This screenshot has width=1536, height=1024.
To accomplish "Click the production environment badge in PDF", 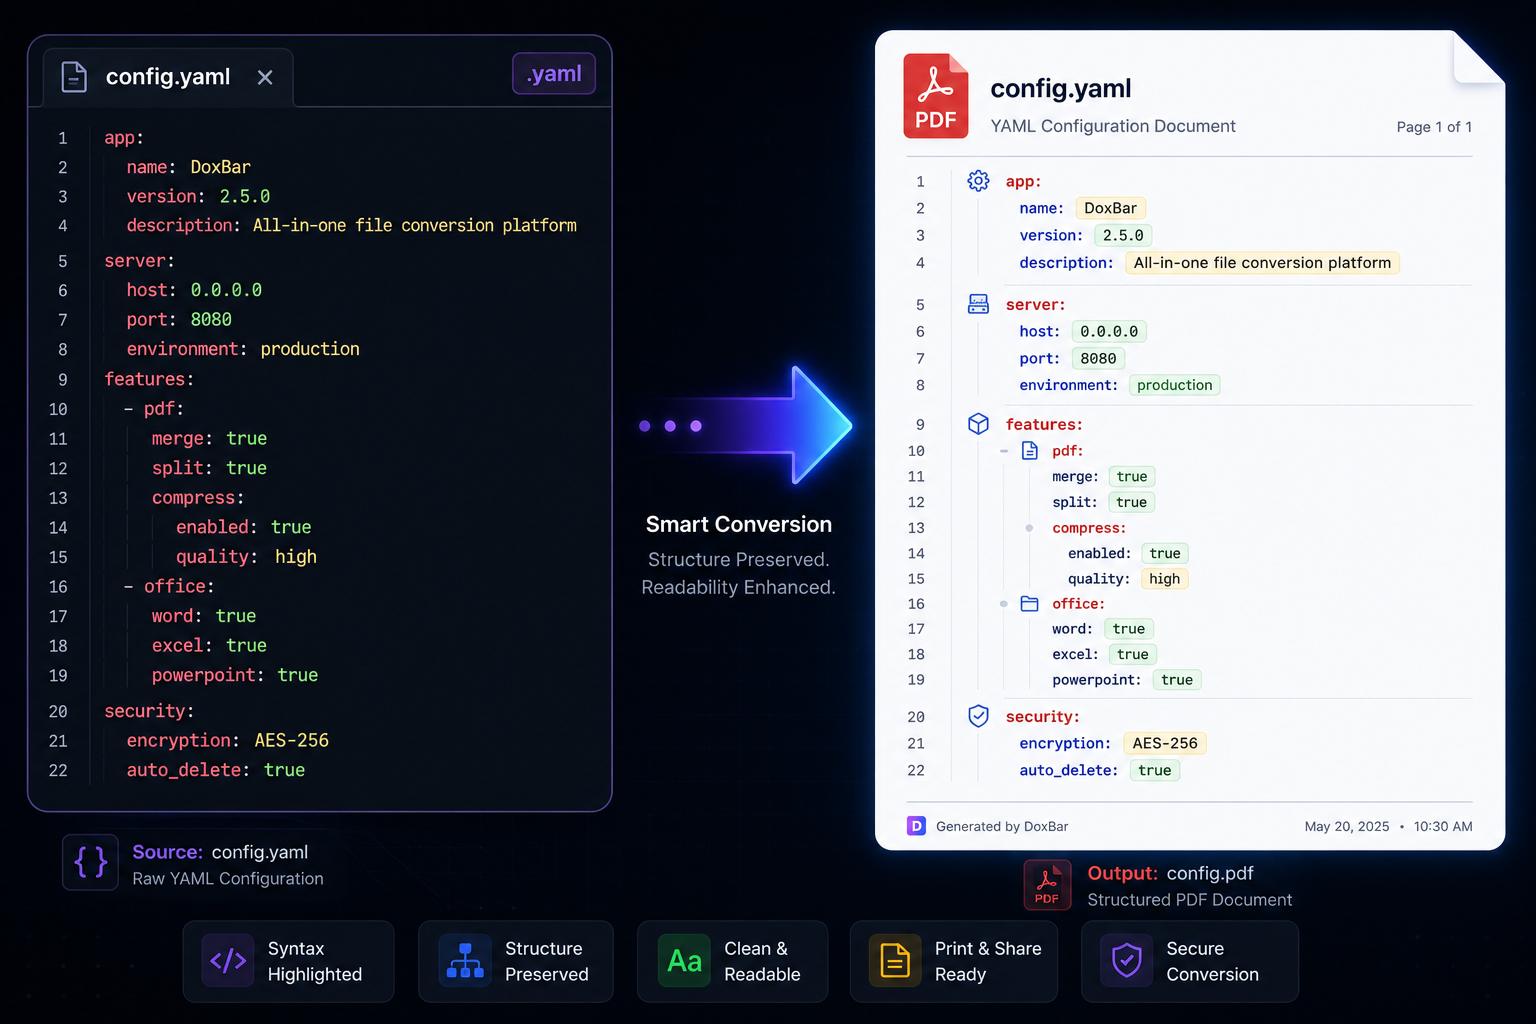I will coord(1174,385).
